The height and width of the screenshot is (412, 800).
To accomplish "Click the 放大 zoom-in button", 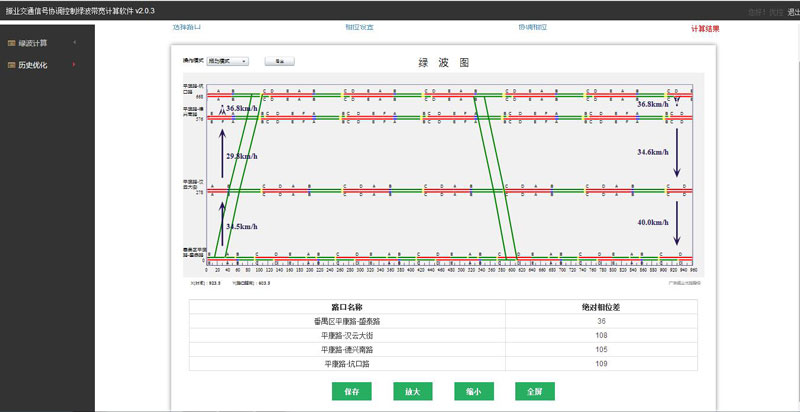I will [412, 392].
